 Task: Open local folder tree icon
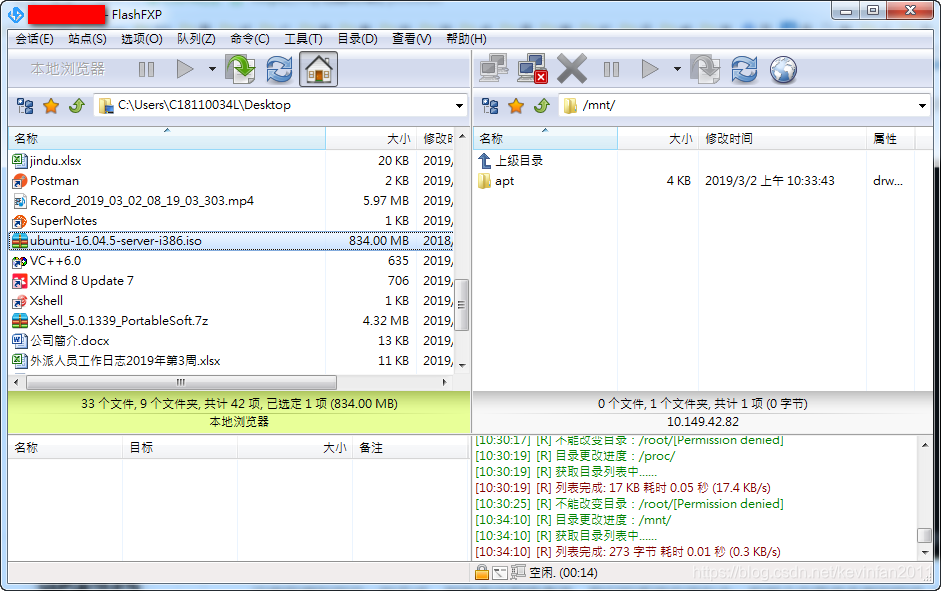(25, 106)
